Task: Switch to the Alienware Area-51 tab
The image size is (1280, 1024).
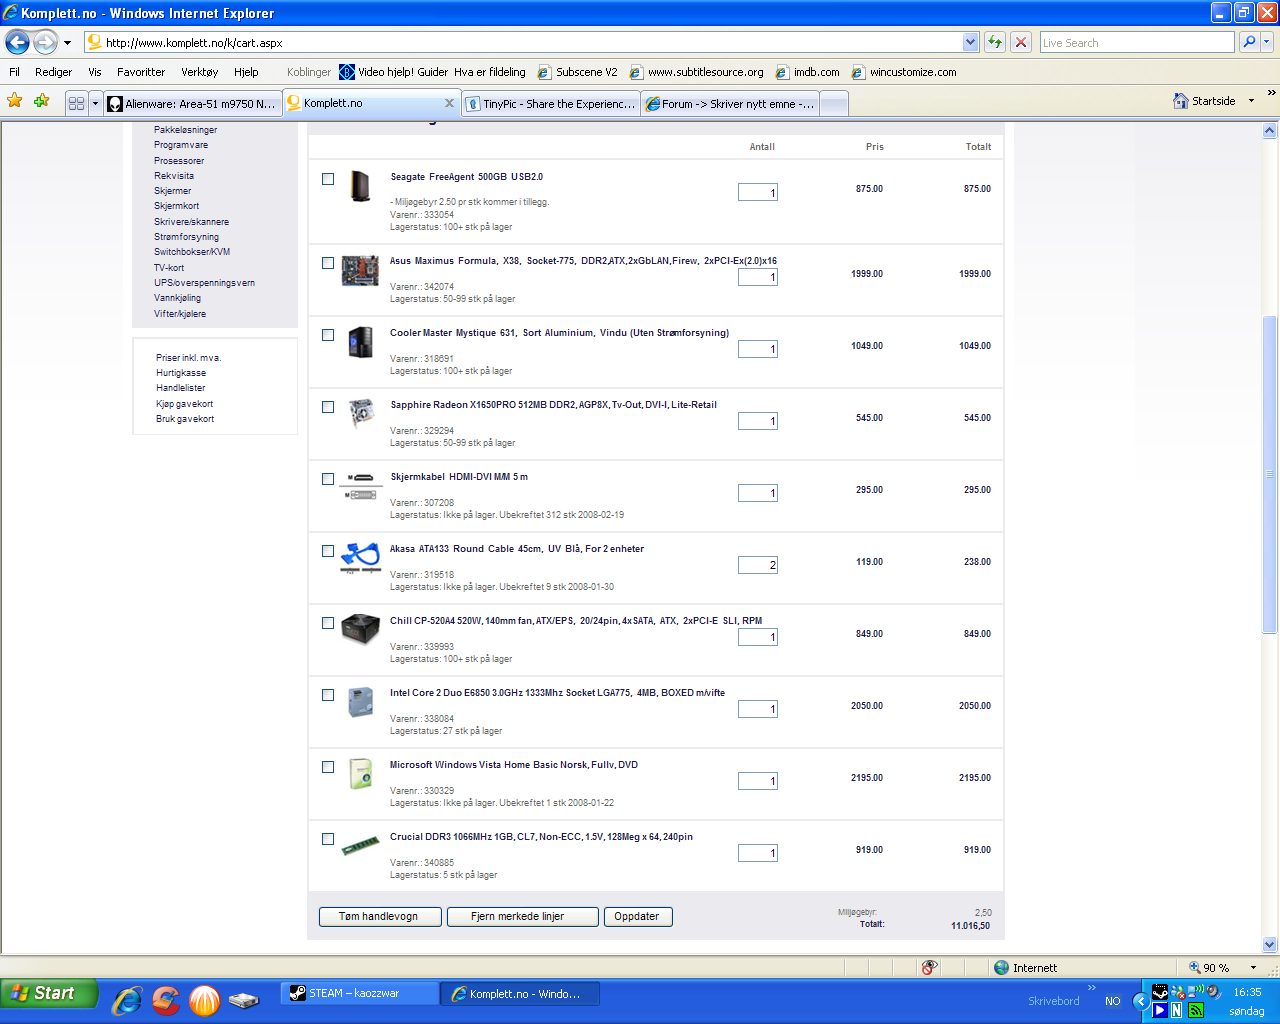Action: [192, 104]
